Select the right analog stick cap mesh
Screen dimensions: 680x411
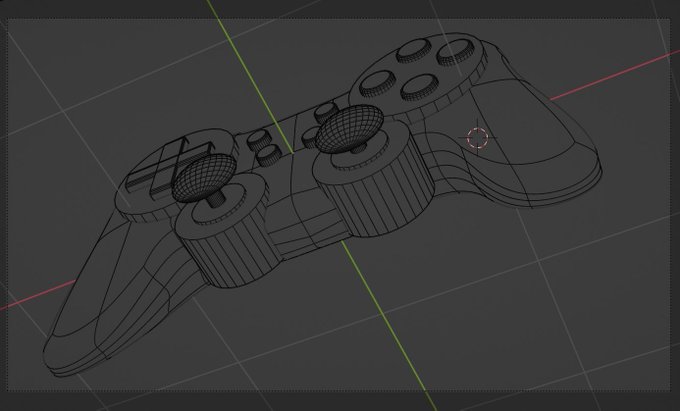(350, 128)
